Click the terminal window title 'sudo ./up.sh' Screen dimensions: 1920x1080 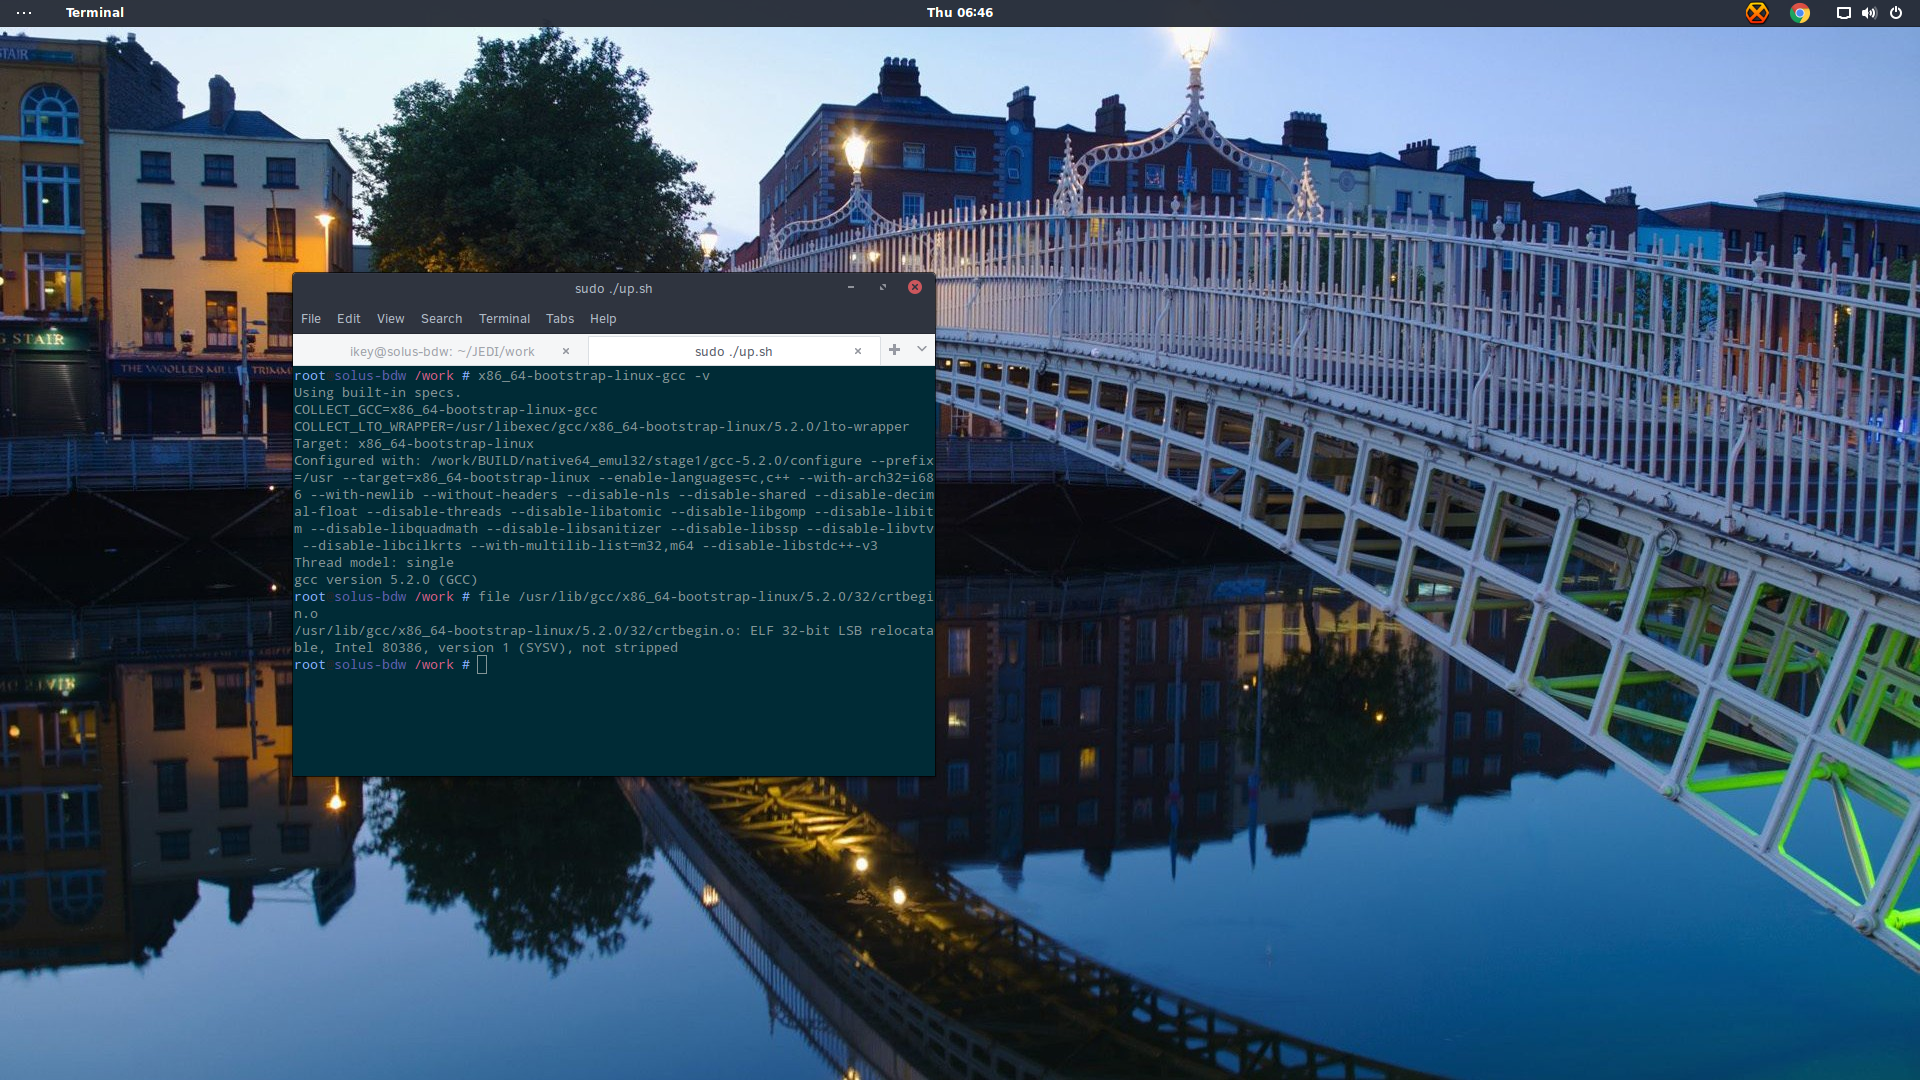pyautogui.click(x=614, y=289)
